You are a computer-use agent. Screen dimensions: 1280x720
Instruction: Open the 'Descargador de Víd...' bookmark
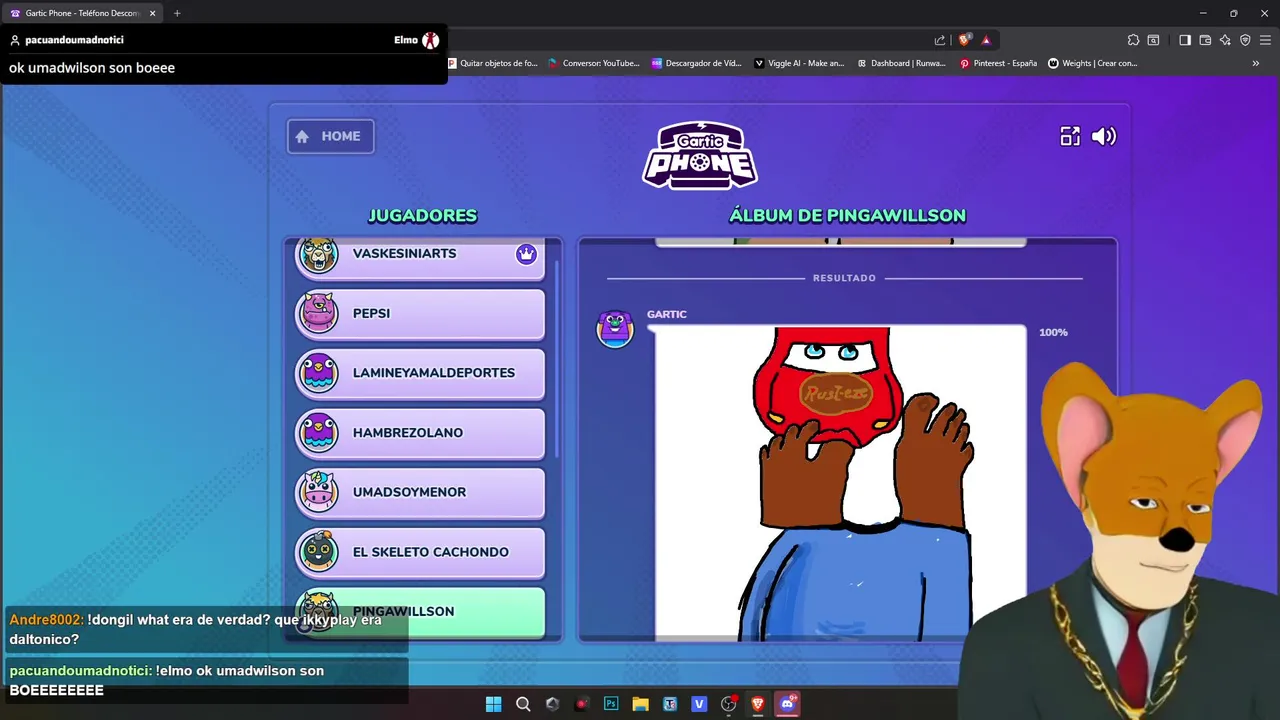pos(697,63)
